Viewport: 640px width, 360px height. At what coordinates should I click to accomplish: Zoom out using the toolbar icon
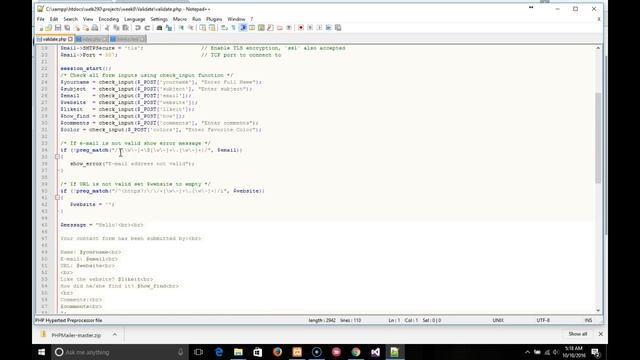(x=190, y=28)
